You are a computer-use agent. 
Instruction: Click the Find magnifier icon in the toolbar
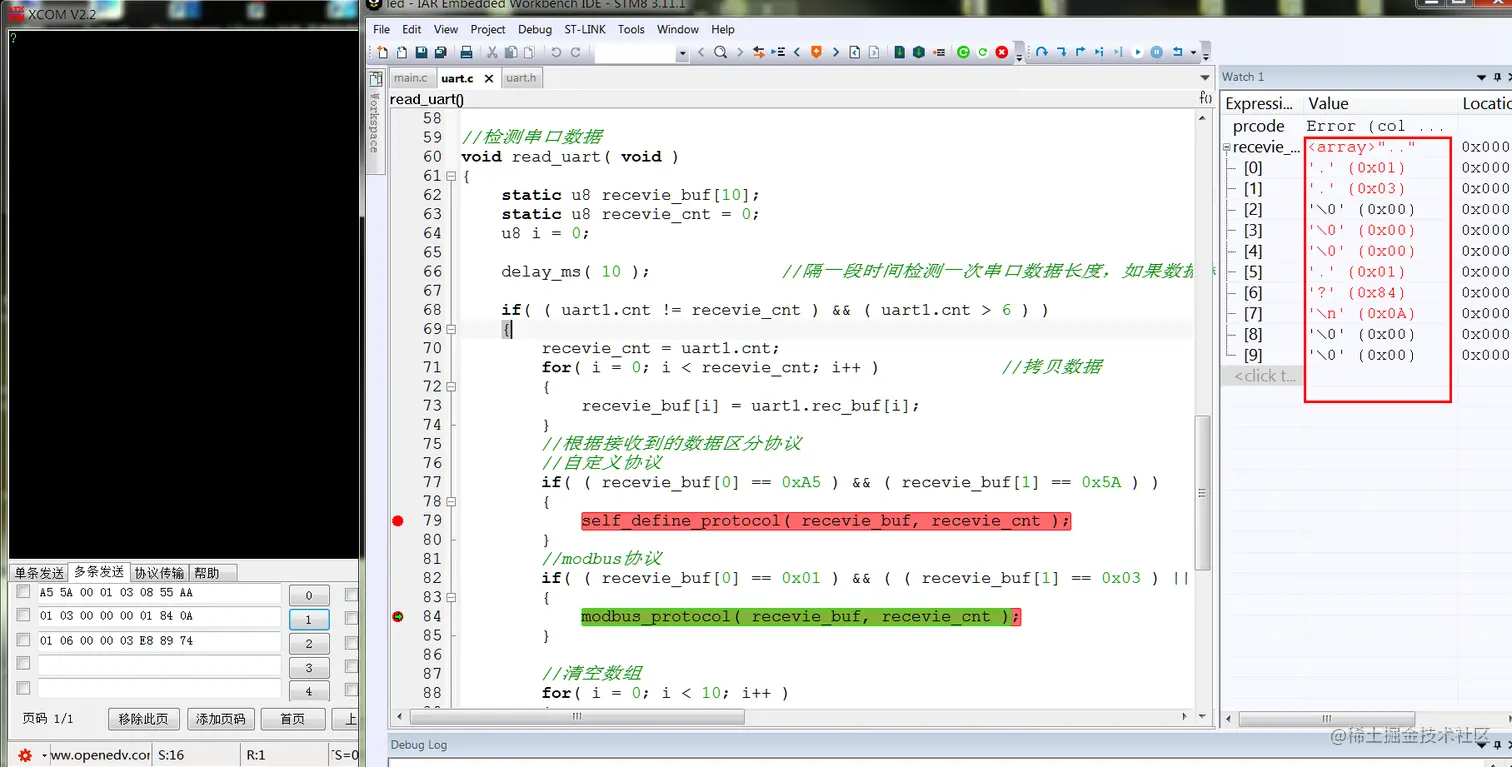click(720, 52)
